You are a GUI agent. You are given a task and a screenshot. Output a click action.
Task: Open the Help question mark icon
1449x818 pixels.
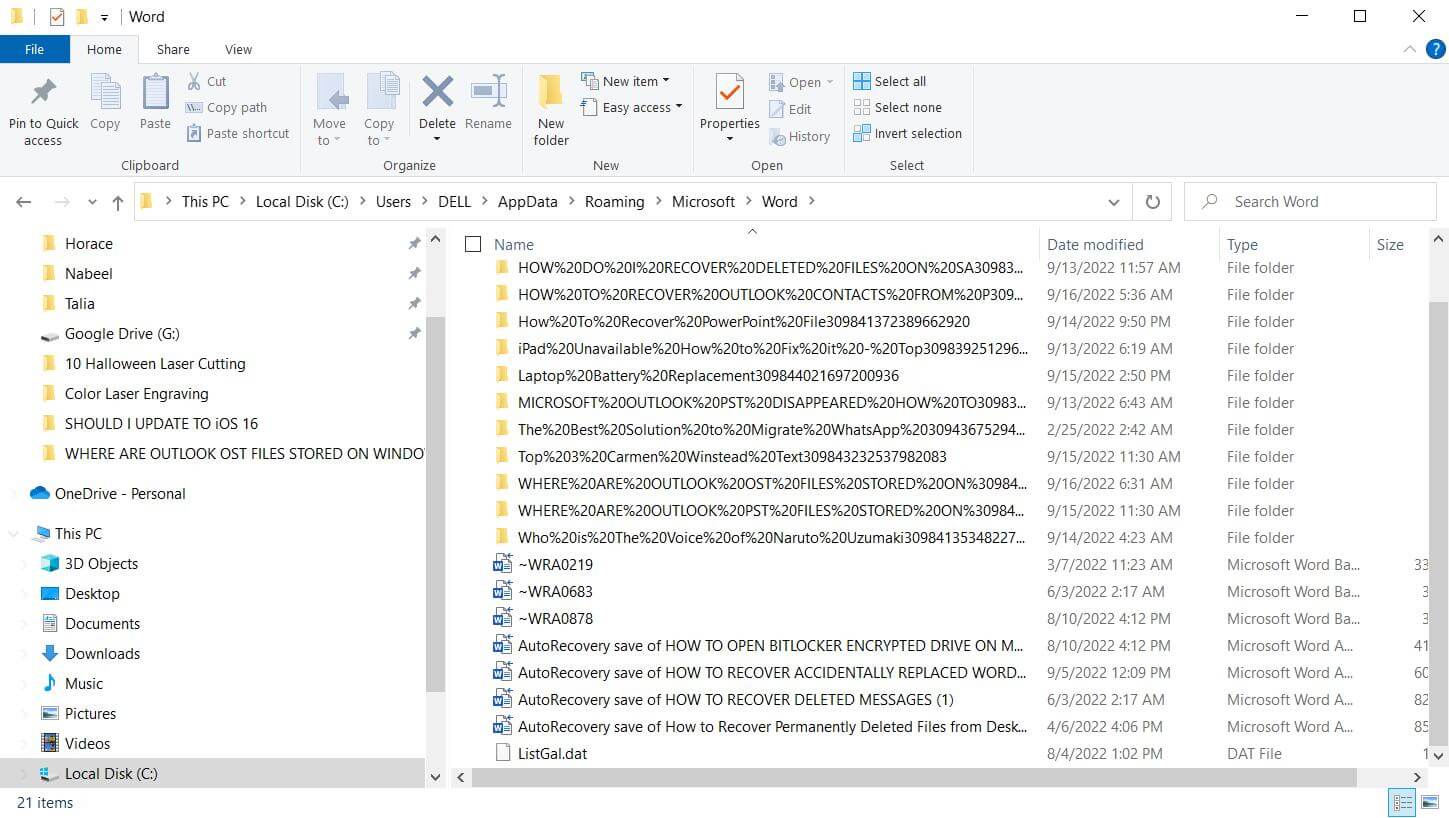click(x=1434, y=49)
